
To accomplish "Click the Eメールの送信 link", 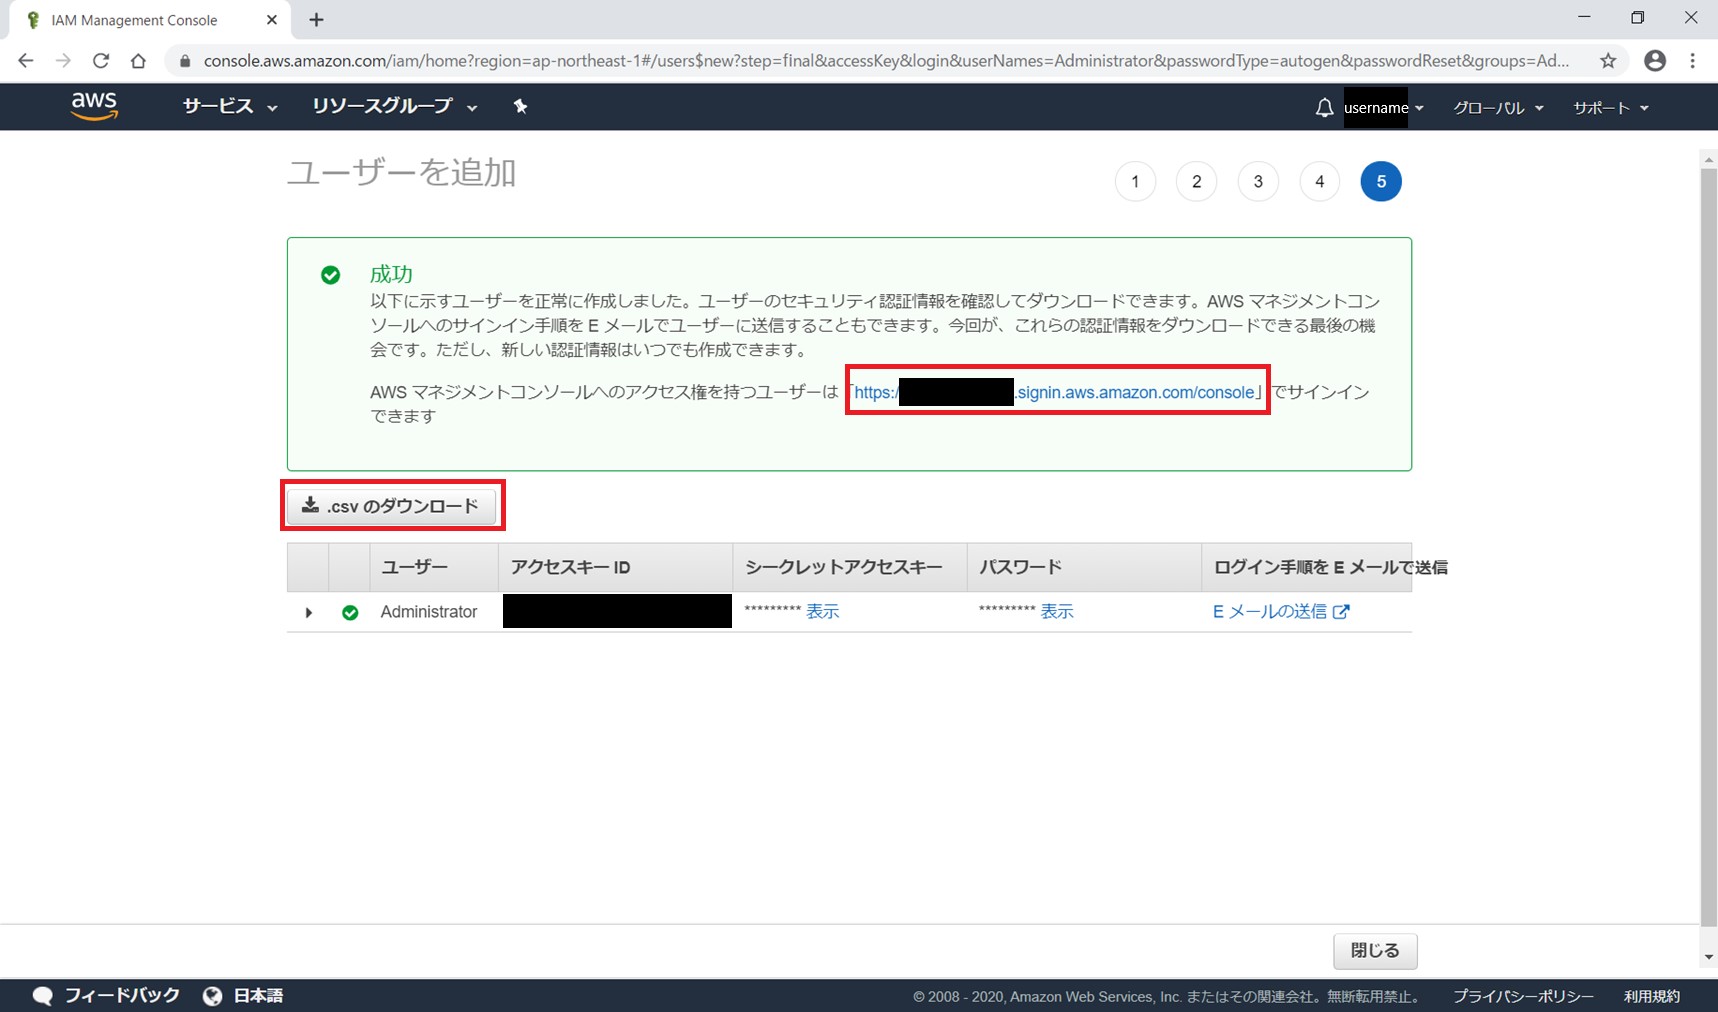I will (1269, 611).
